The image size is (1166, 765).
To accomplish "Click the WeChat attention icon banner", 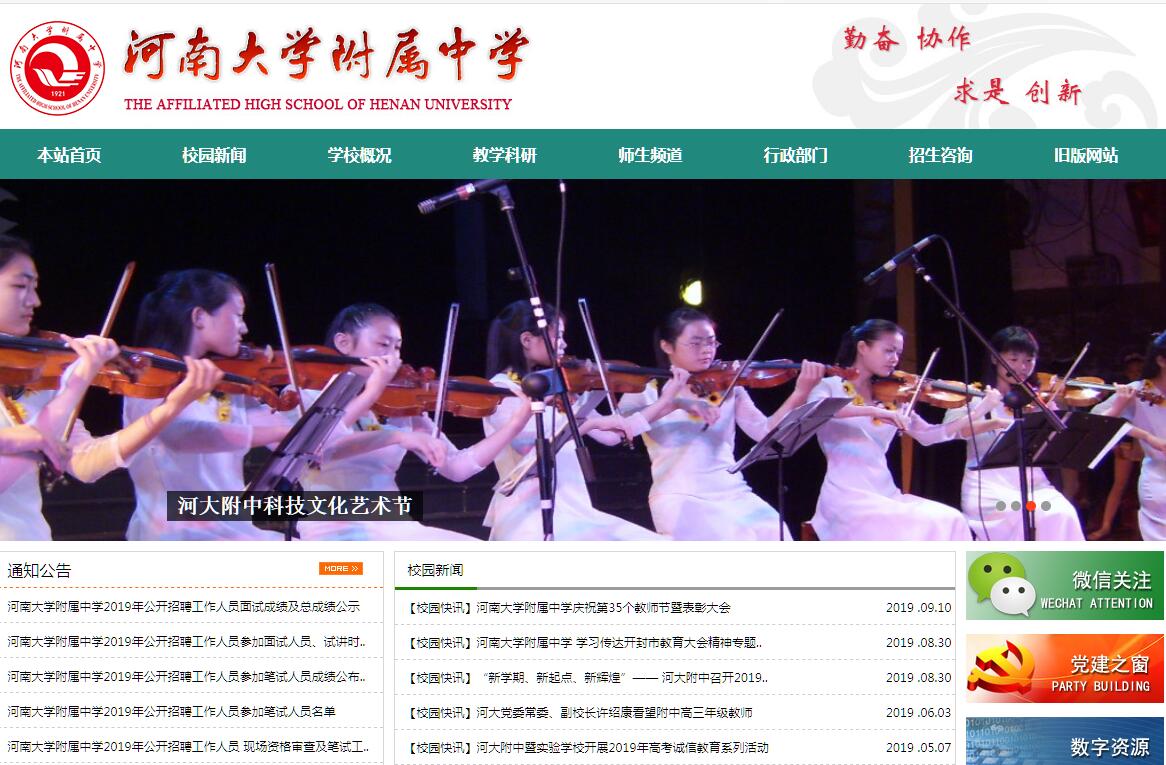I will (x=1064, y=585).
